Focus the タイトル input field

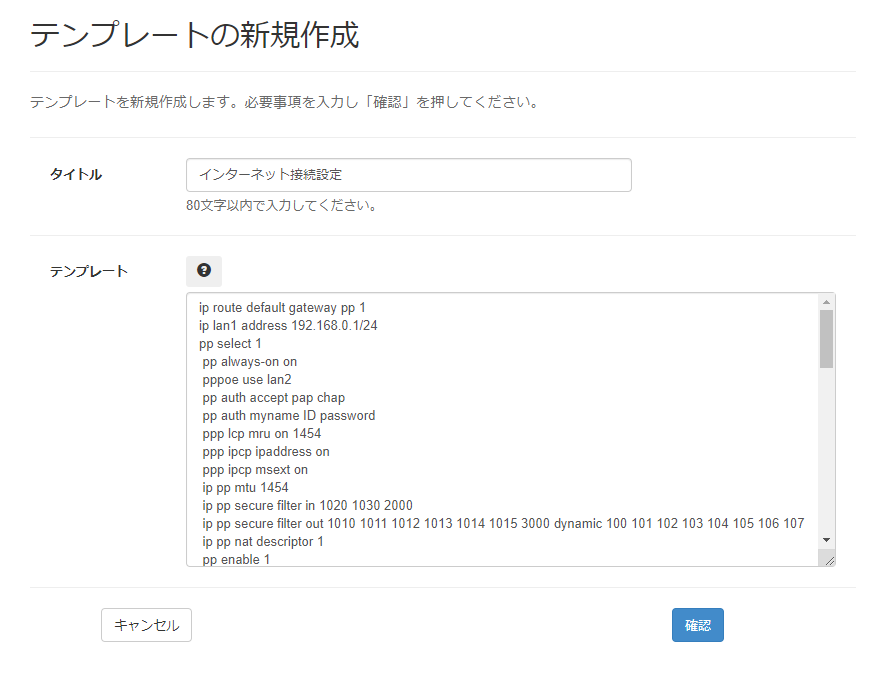pyautogui.click(x=408, y=175)
